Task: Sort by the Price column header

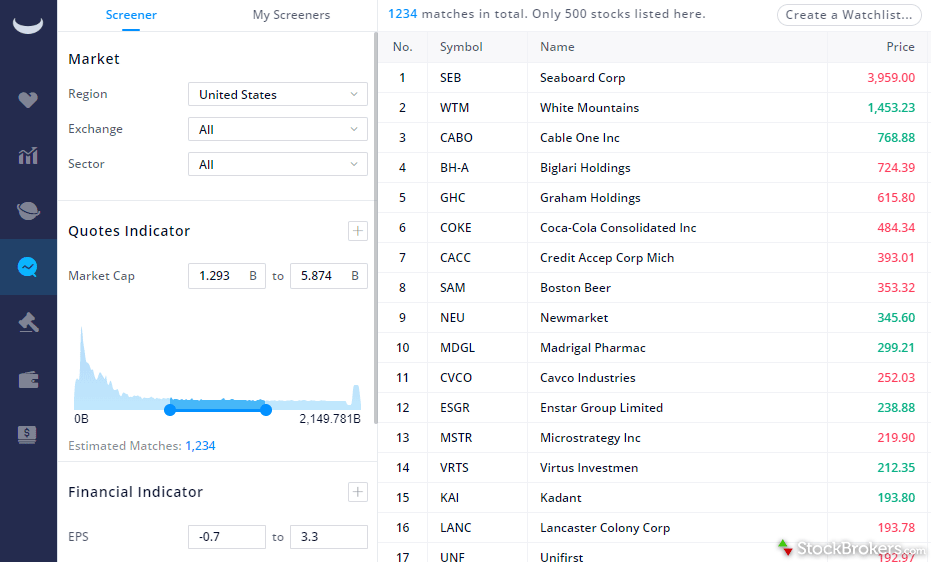Action: (900, 47)
